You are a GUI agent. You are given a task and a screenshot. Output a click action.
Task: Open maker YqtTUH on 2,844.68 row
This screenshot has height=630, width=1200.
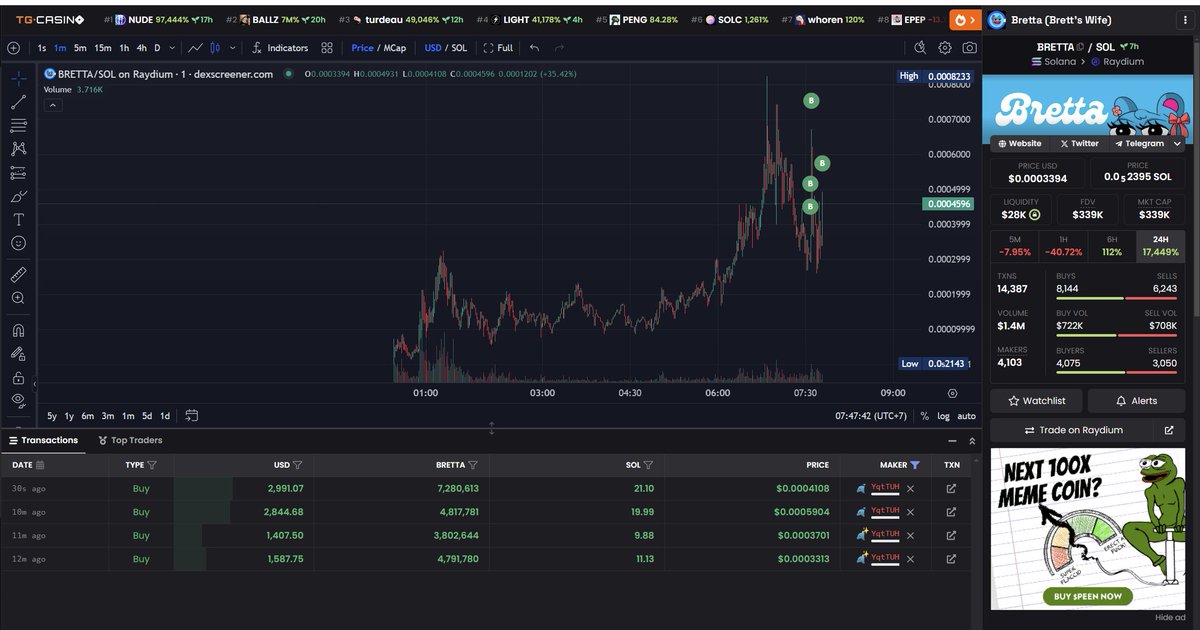pyautogui.click(x=885, y=511)
